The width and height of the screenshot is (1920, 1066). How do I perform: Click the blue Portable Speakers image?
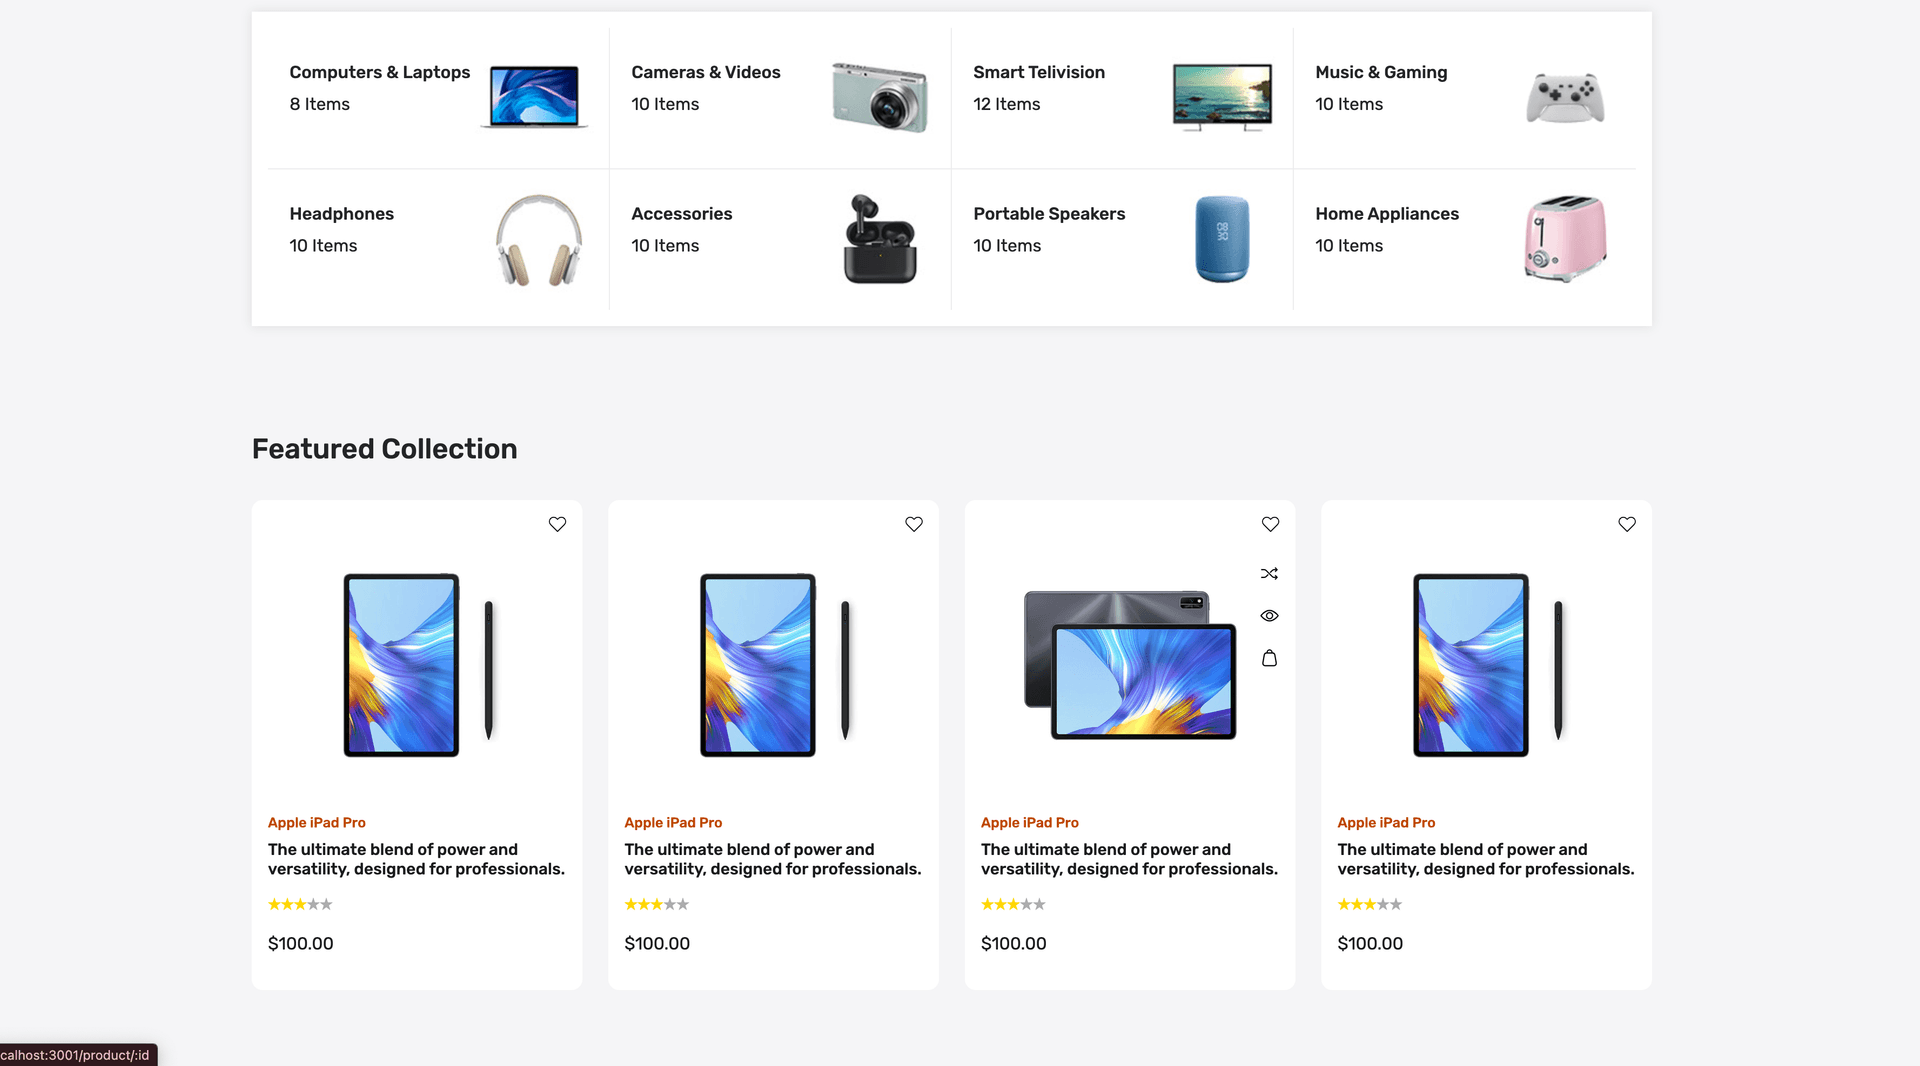(1222, 240)
